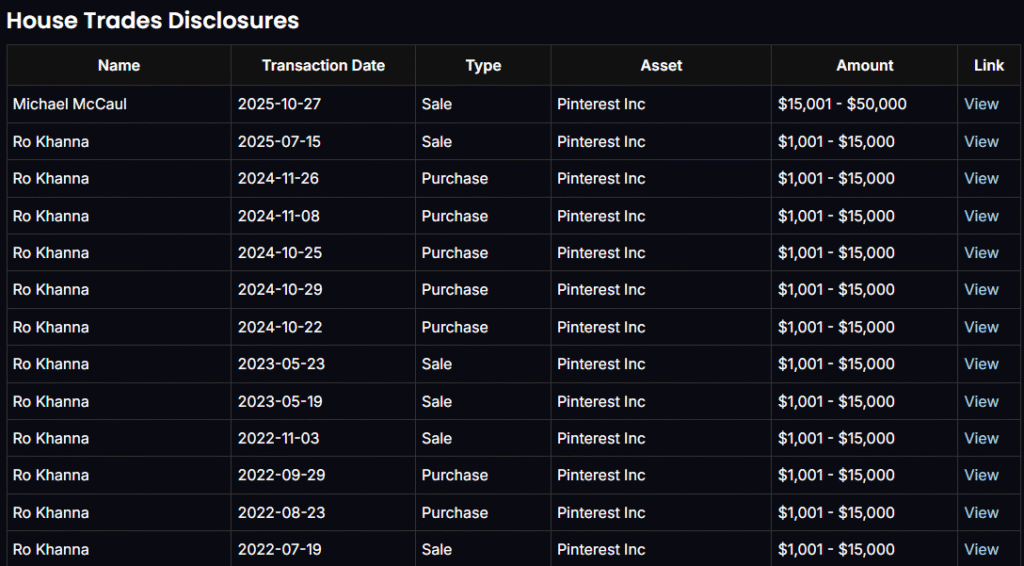The width and height of the screenshot is (1024, 566).
Task: Open the View link for Michael McCaul's trade
Action: tap(981, 104)
